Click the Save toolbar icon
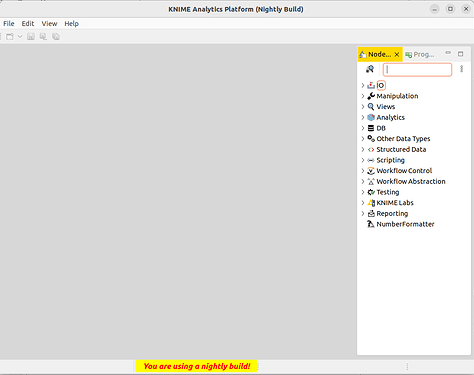474x375 pixels. (x=31, y=37)
